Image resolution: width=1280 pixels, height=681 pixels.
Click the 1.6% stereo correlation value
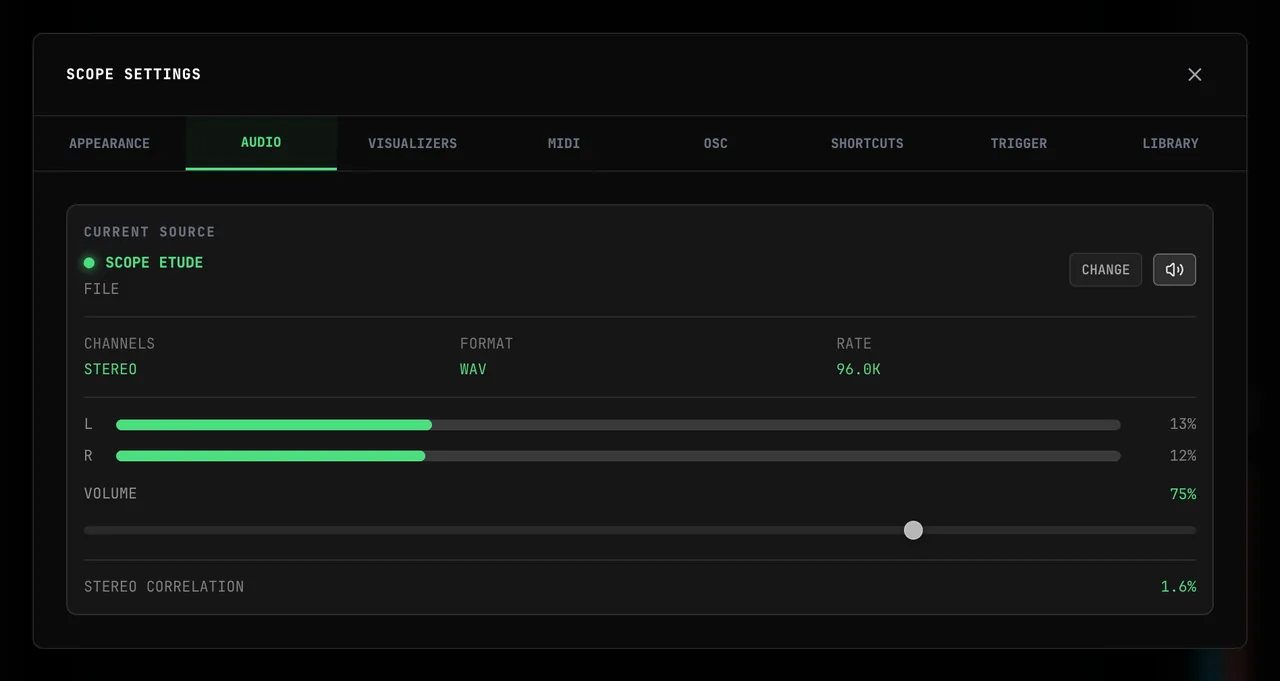(1178, 586)
